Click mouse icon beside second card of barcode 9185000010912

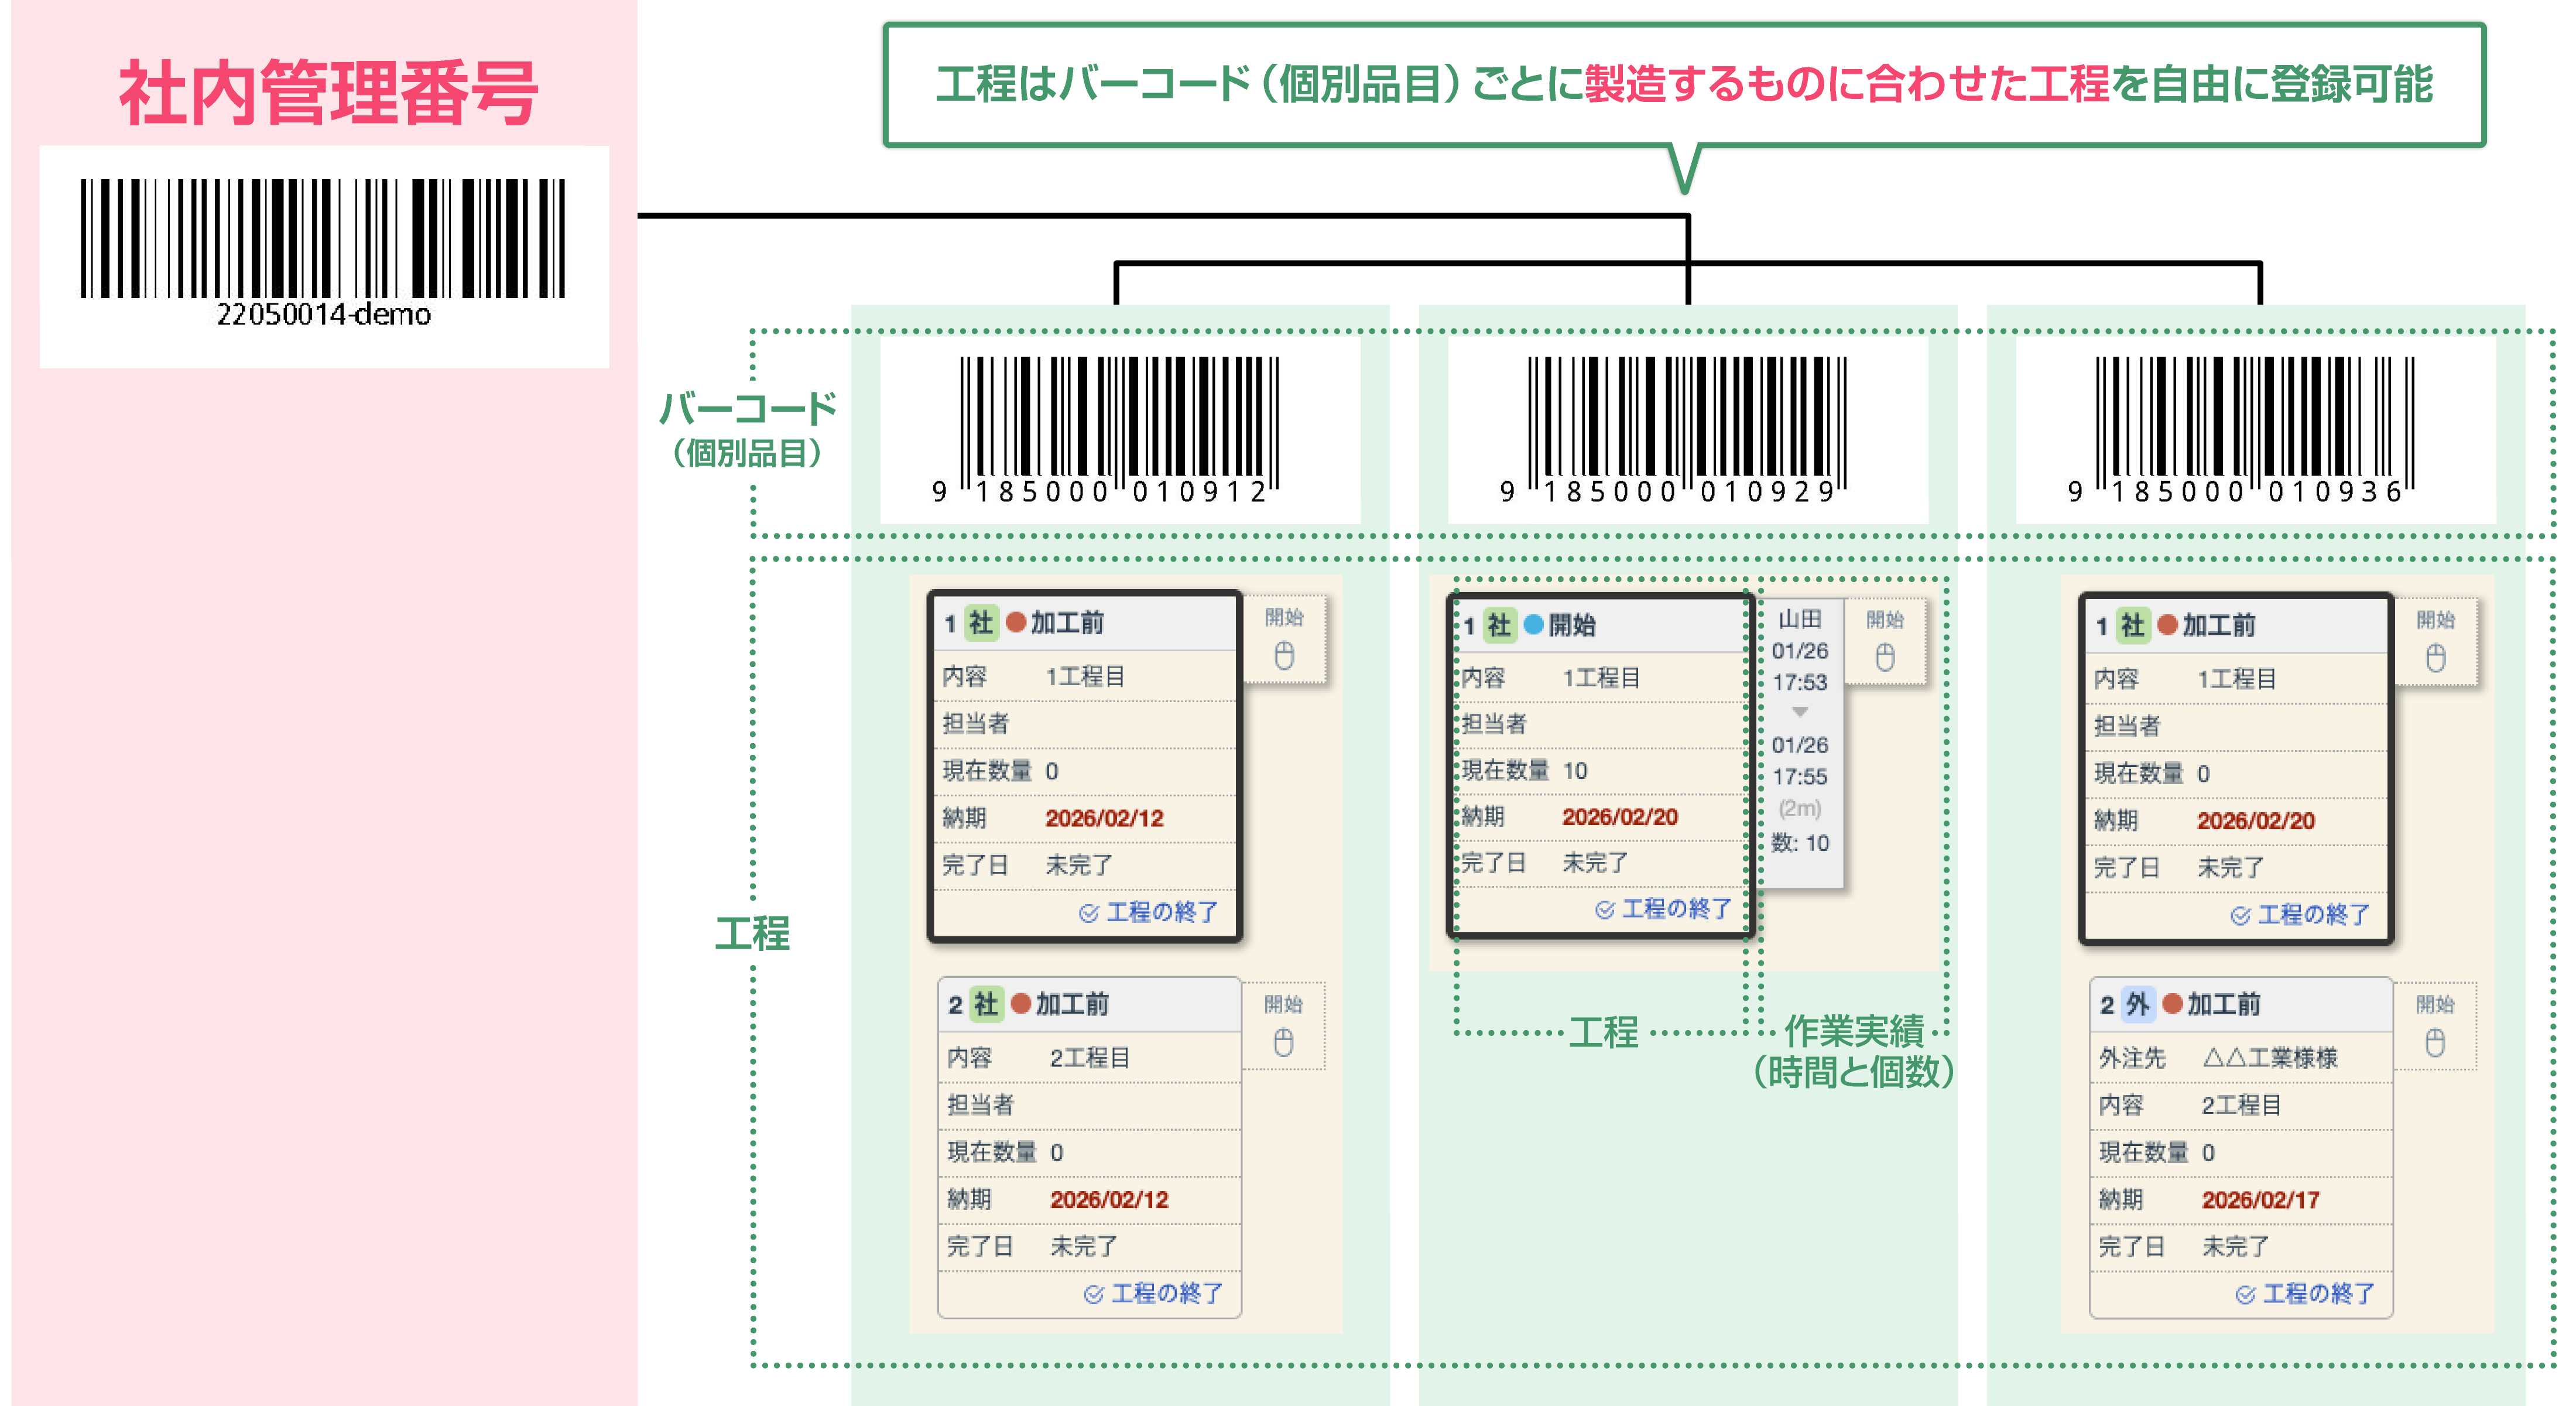tap(1283, 1043)
